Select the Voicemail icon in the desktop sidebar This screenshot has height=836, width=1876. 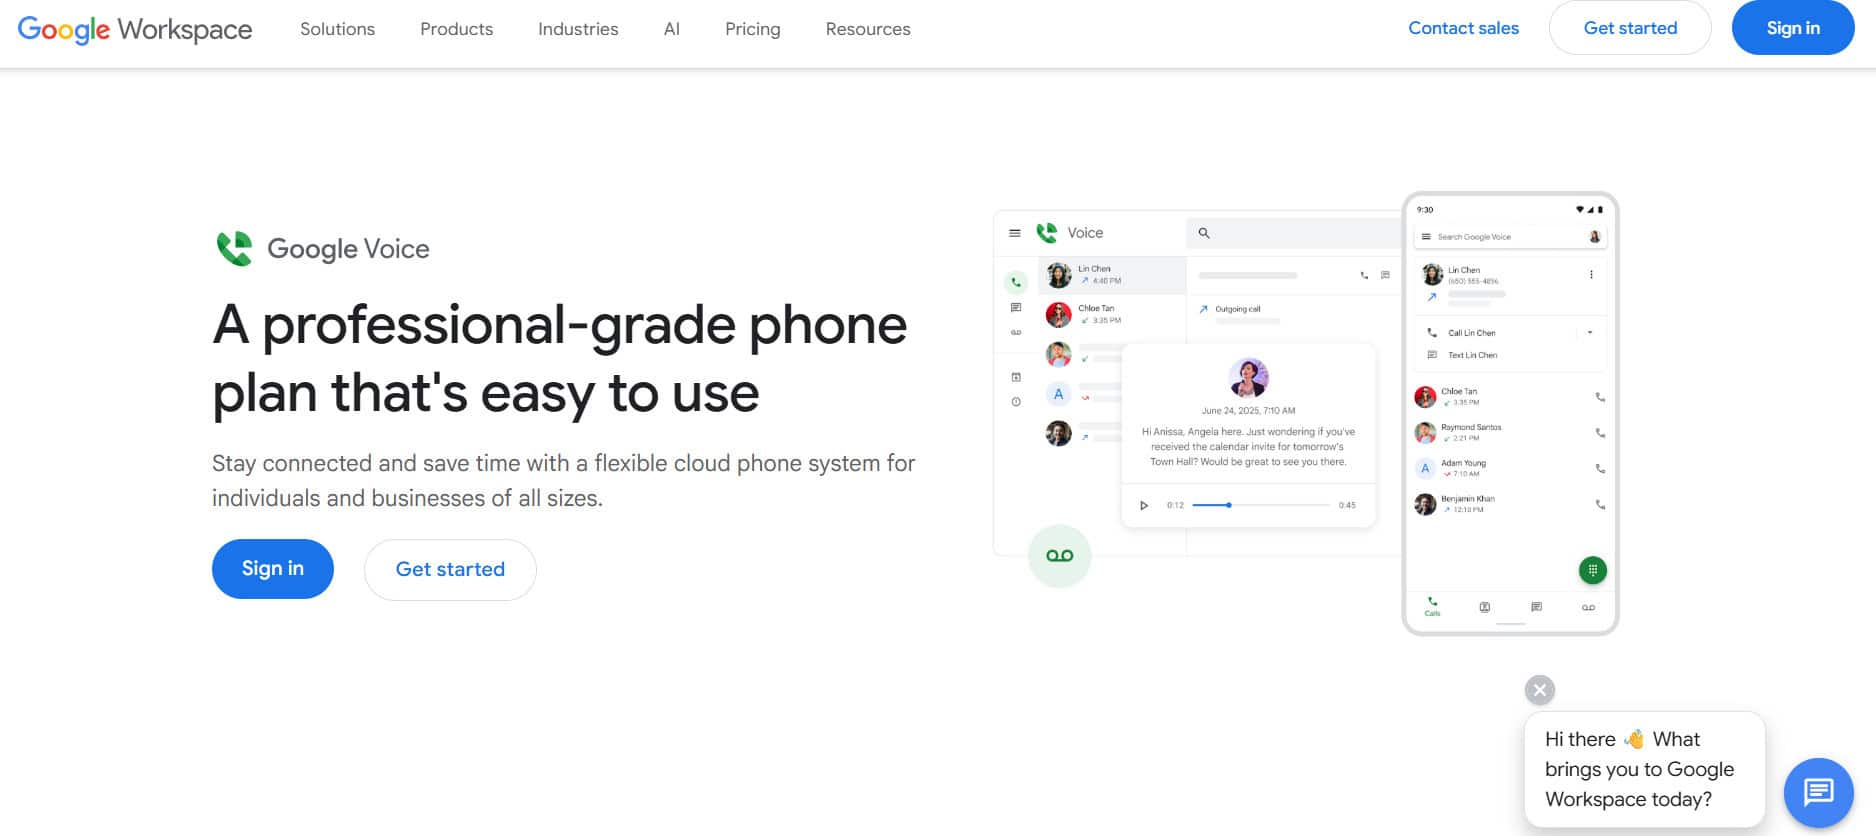1016,332
